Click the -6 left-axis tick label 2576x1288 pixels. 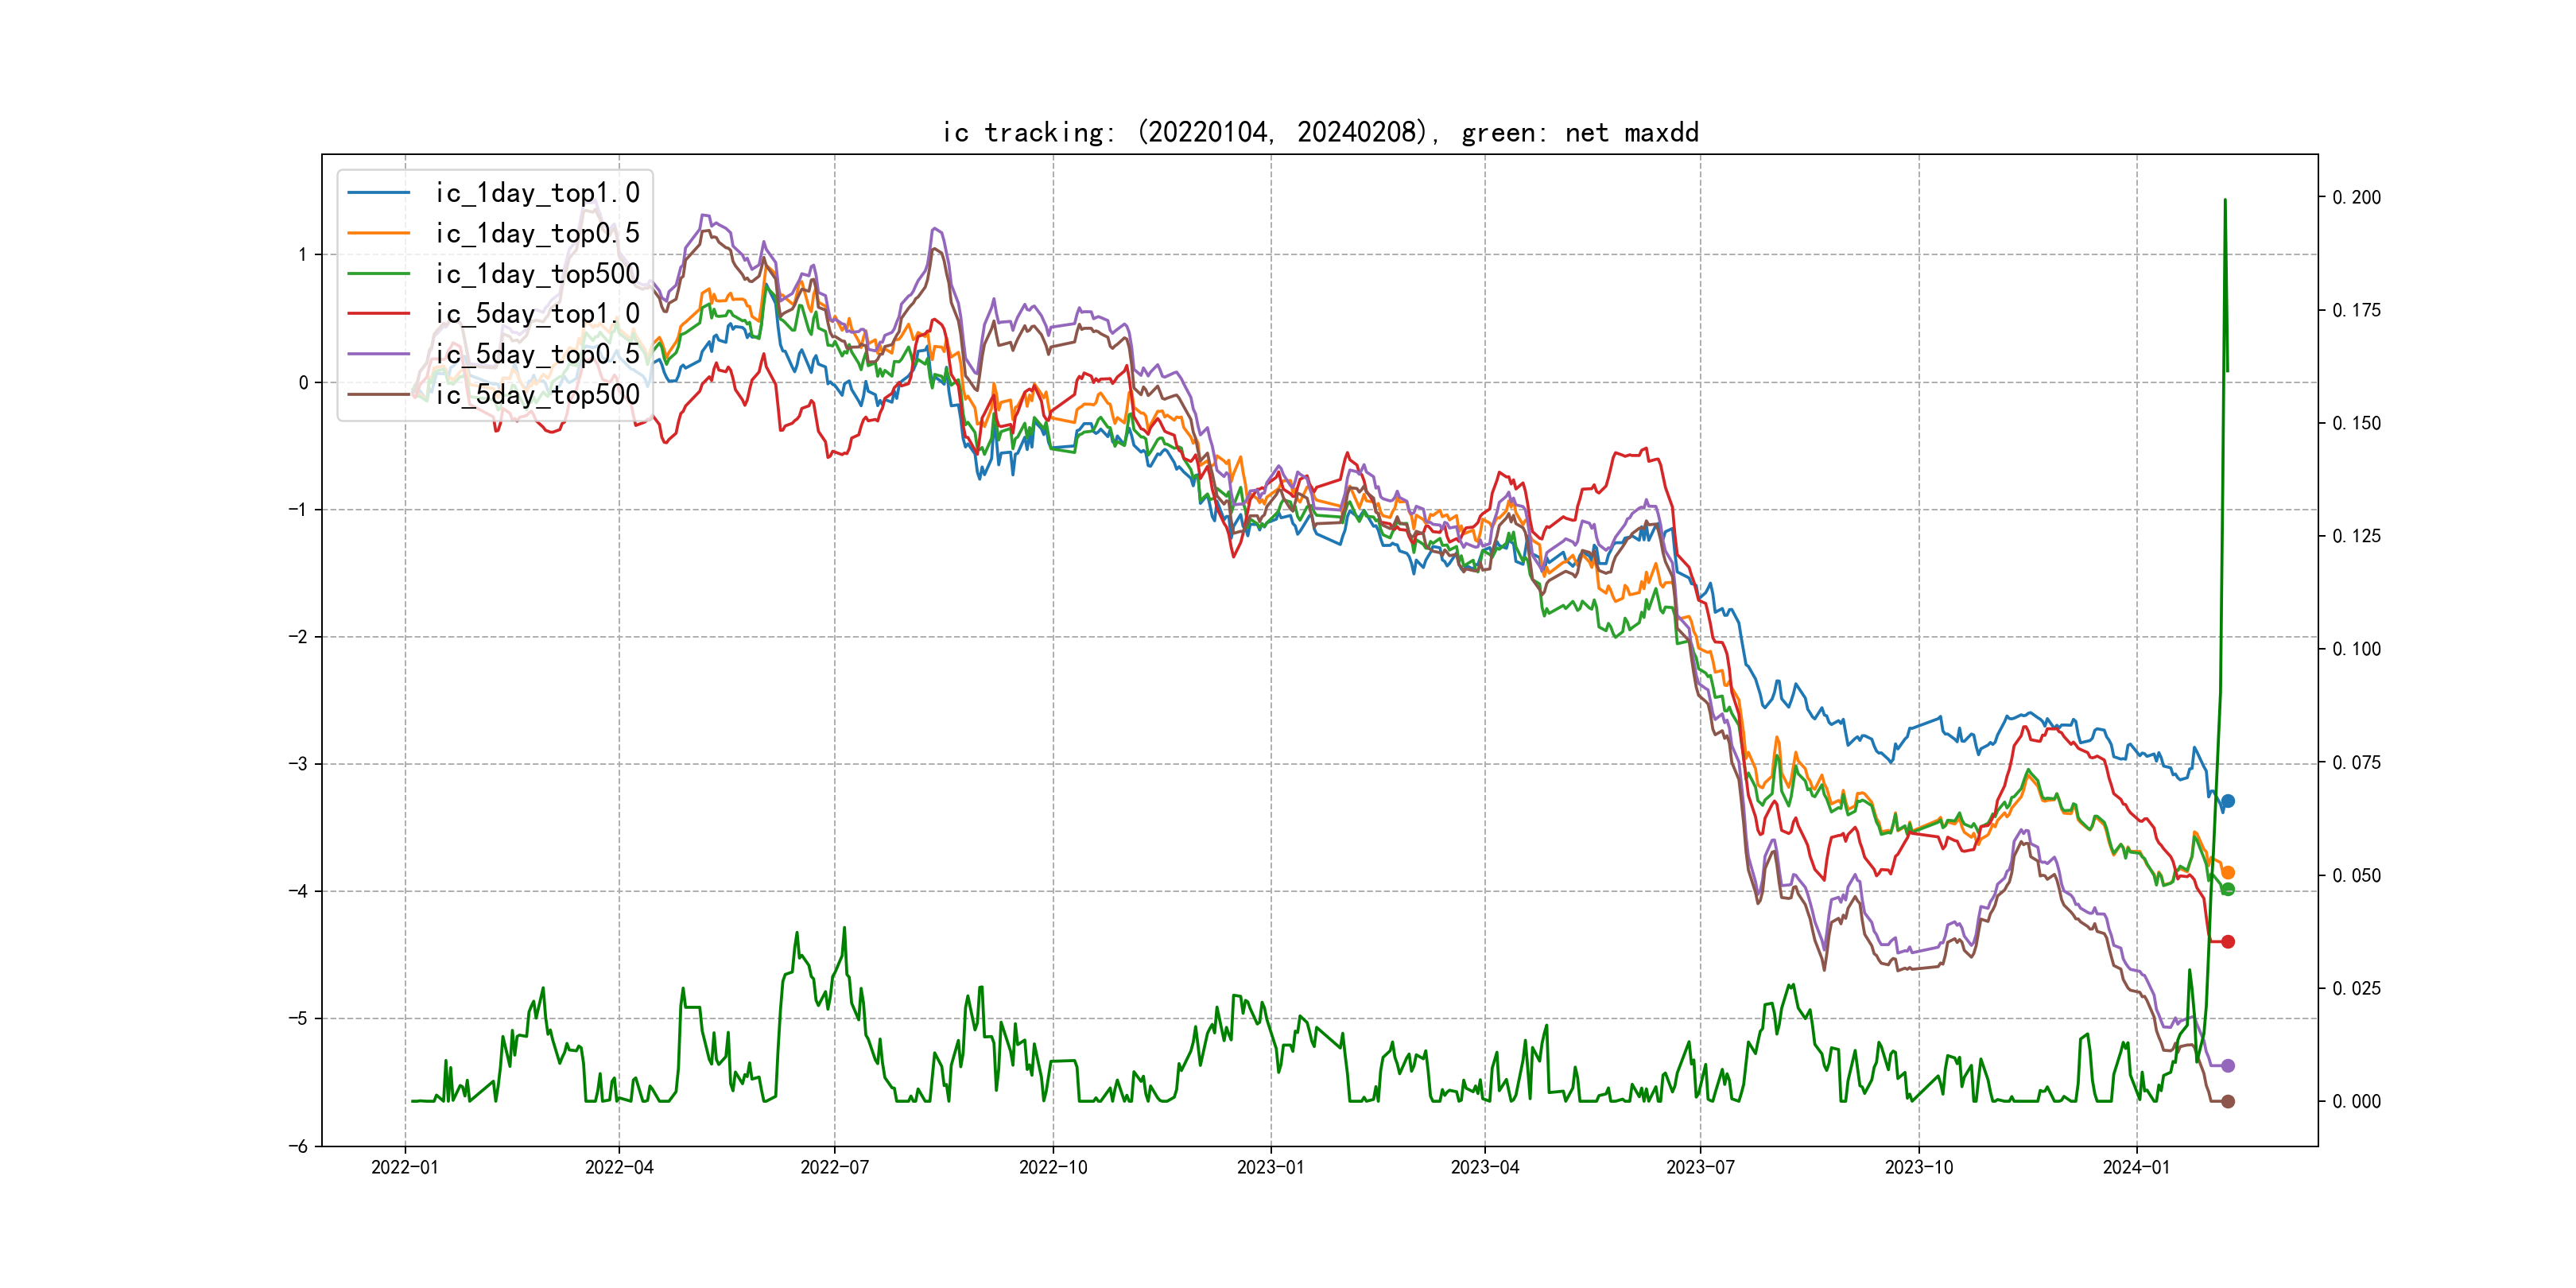298,1146
